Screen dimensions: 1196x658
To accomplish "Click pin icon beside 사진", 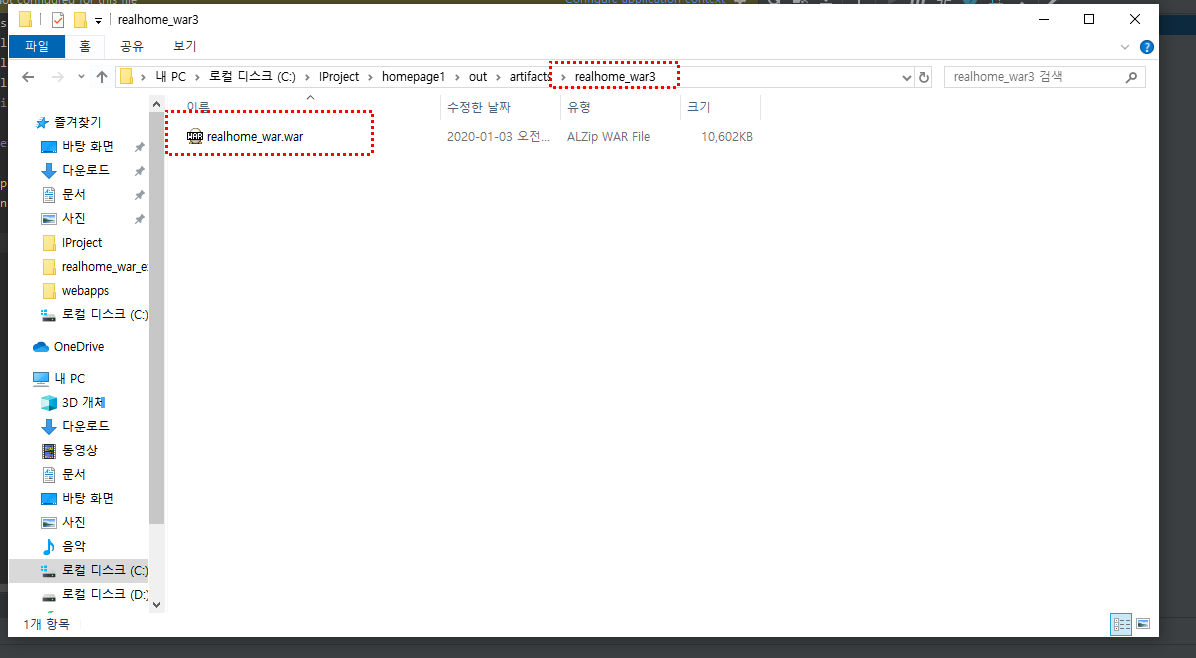I will tap(140, 219).
